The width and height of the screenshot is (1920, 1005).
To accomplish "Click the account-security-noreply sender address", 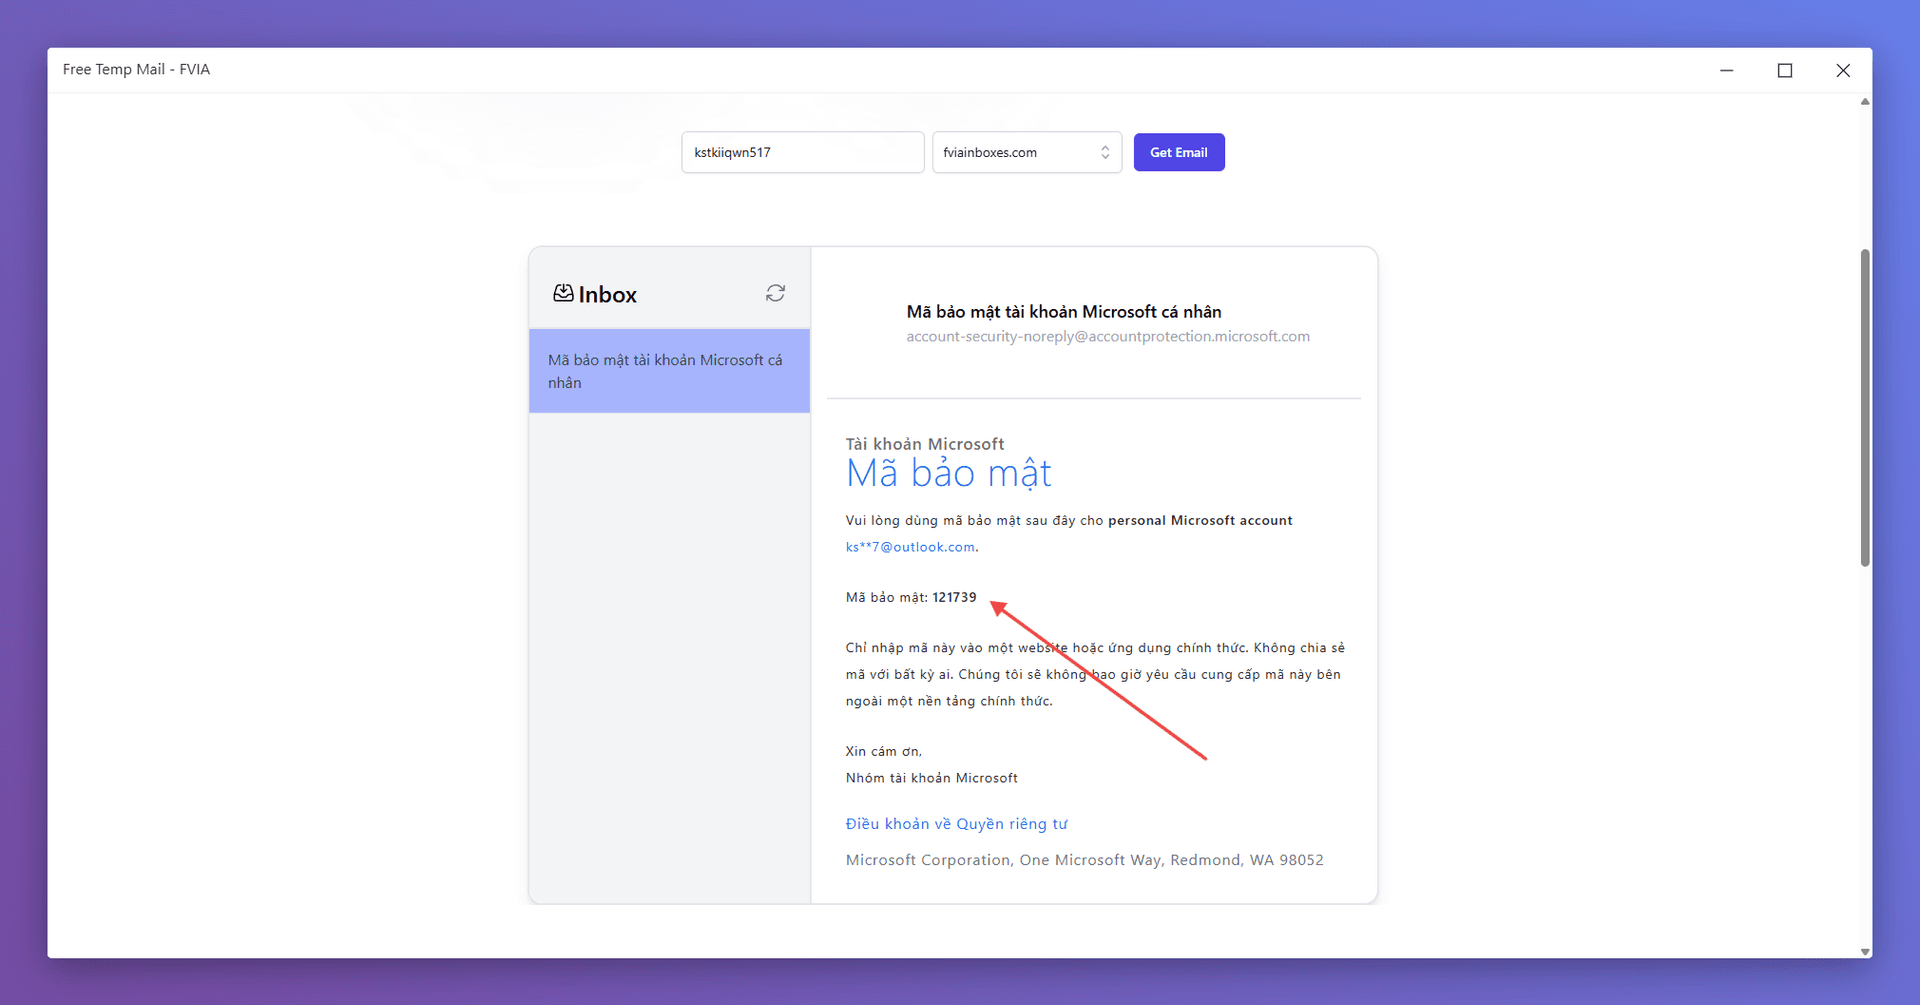I will point(1107,337).
